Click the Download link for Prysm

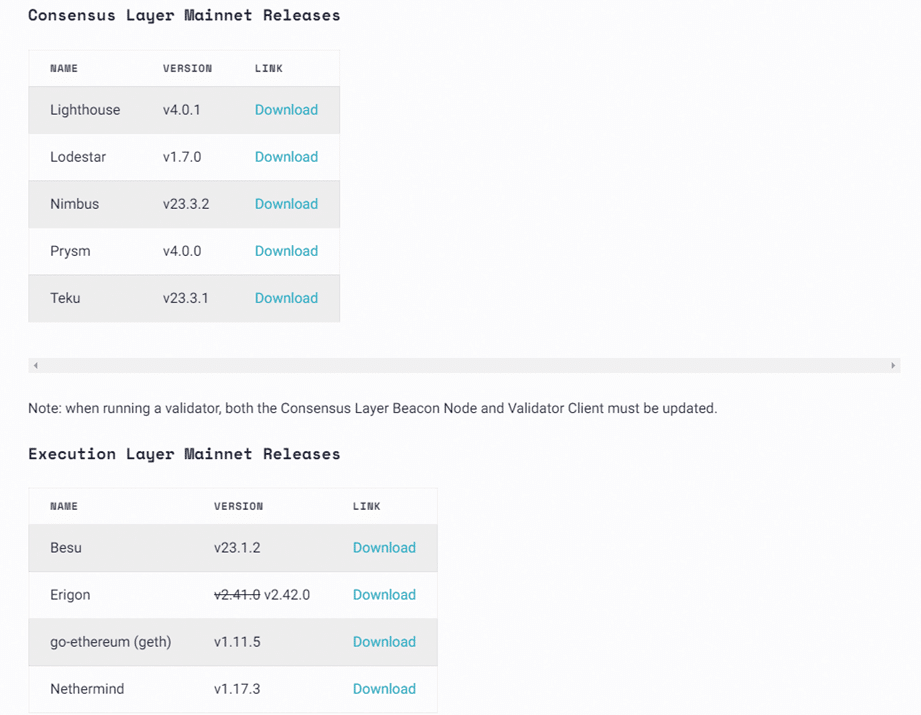tap(286, 251)
